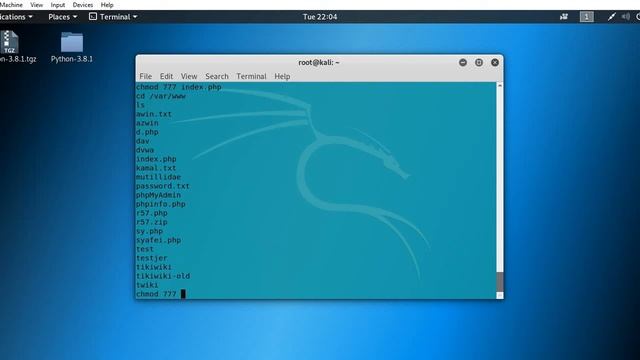Click 'testjer' in terminal listing
The width and height of the screenshot is (640, 360).
pyautogui.click(x=151, y=258)
